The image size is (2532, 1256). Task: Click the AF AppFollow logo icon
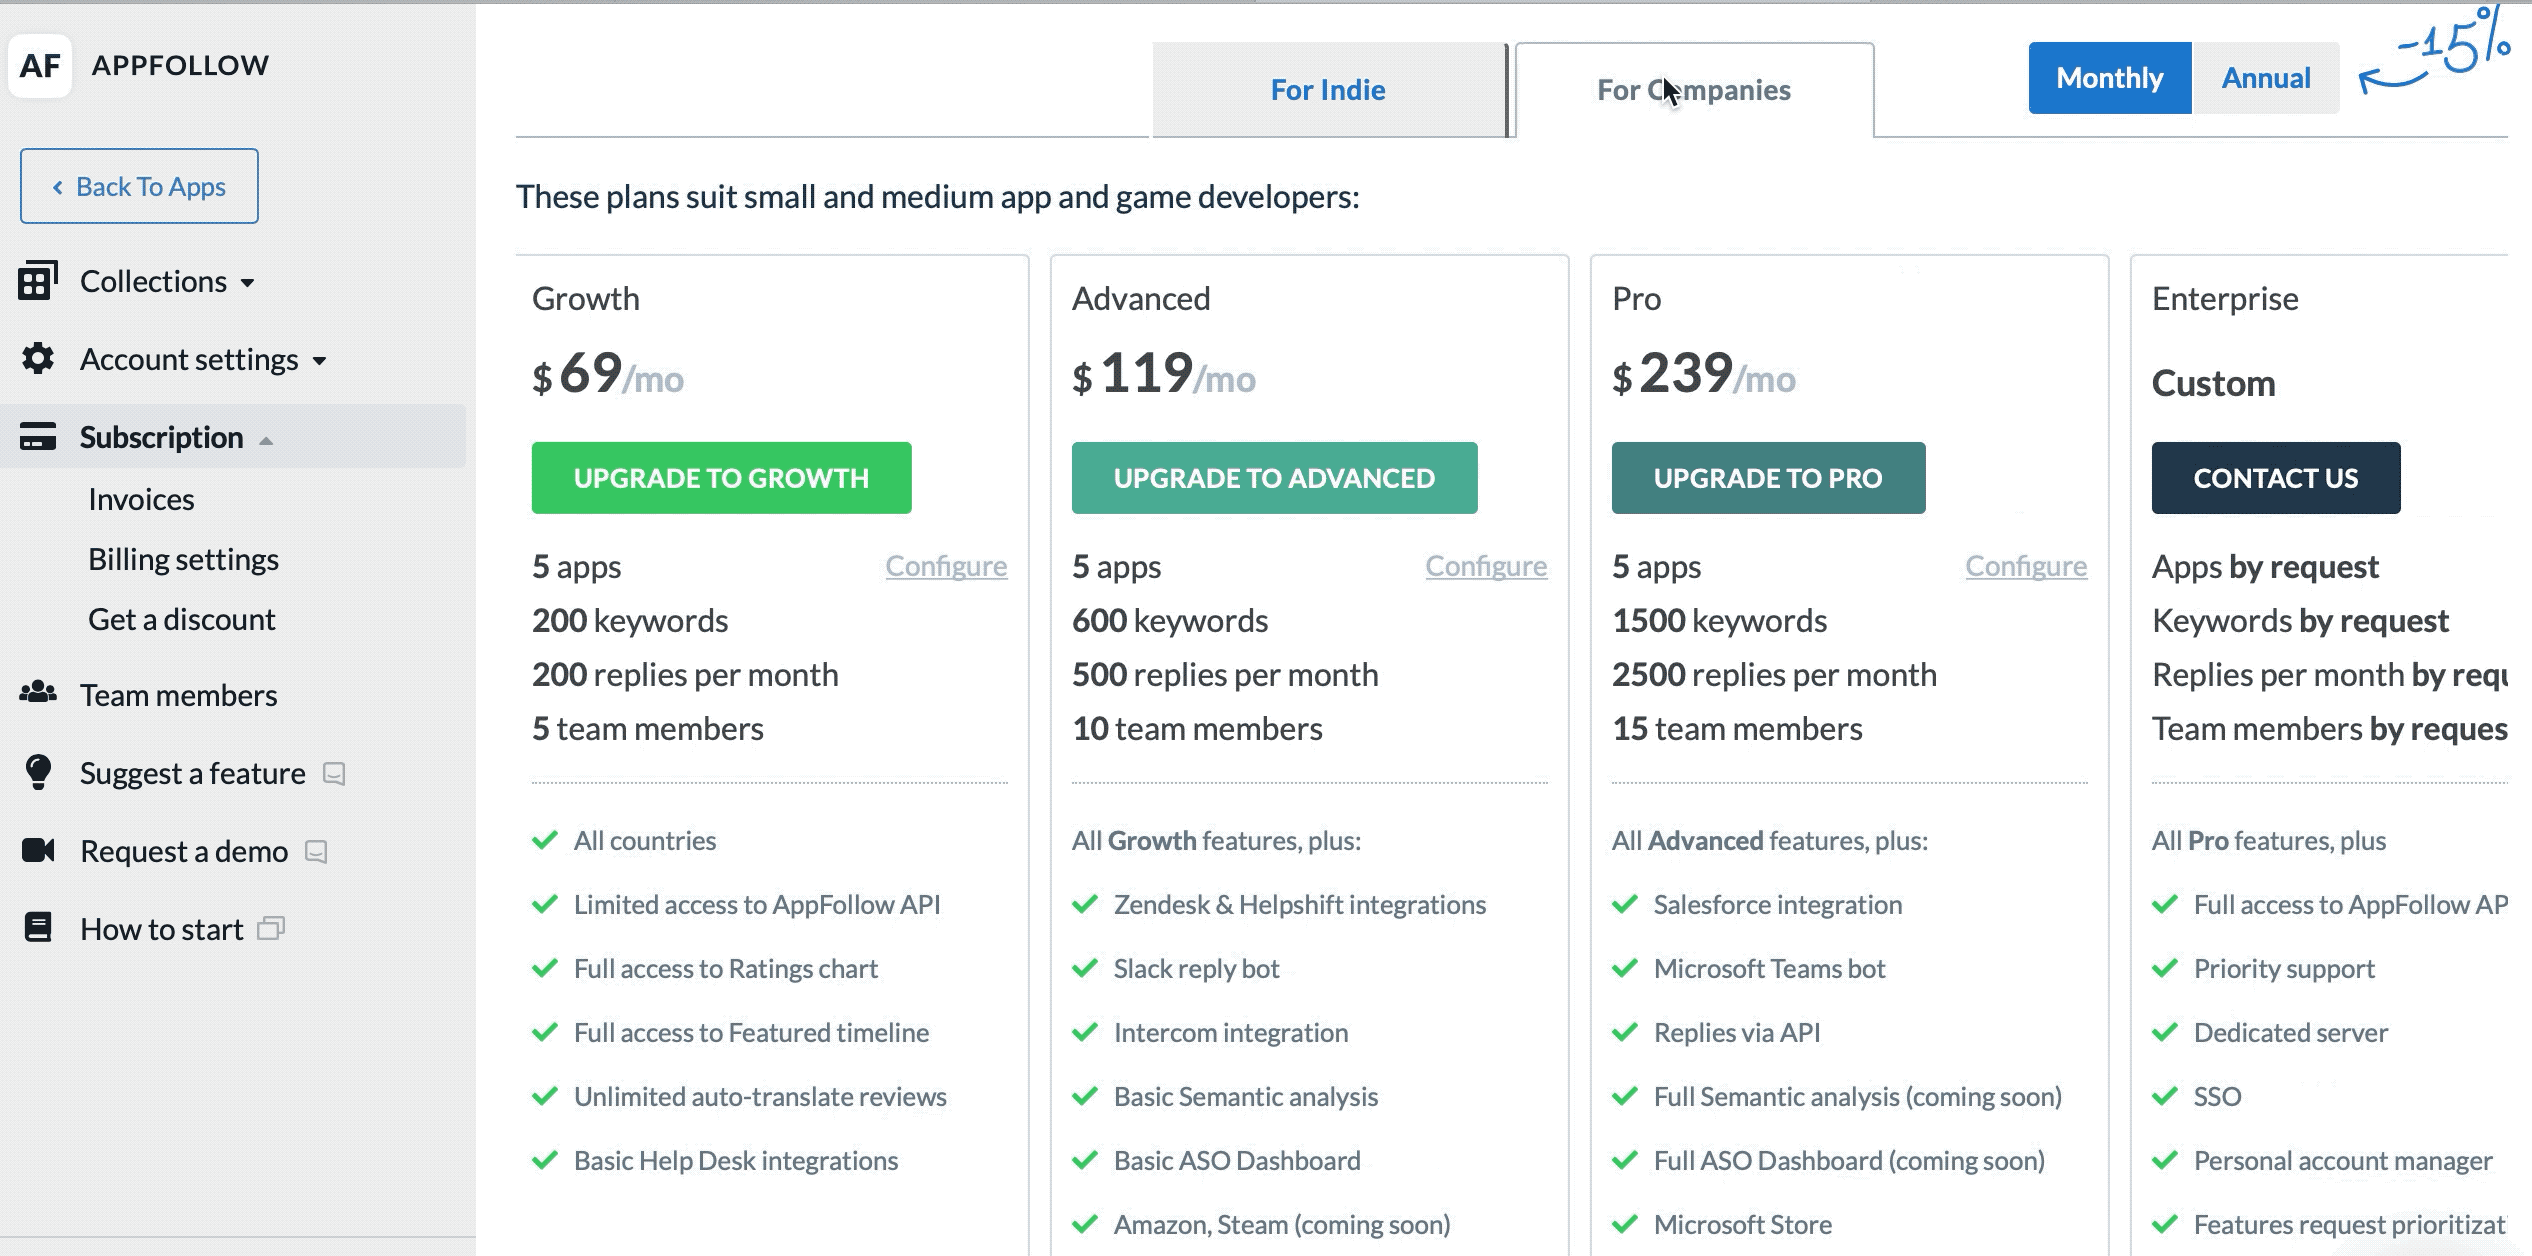pos(40,66)
